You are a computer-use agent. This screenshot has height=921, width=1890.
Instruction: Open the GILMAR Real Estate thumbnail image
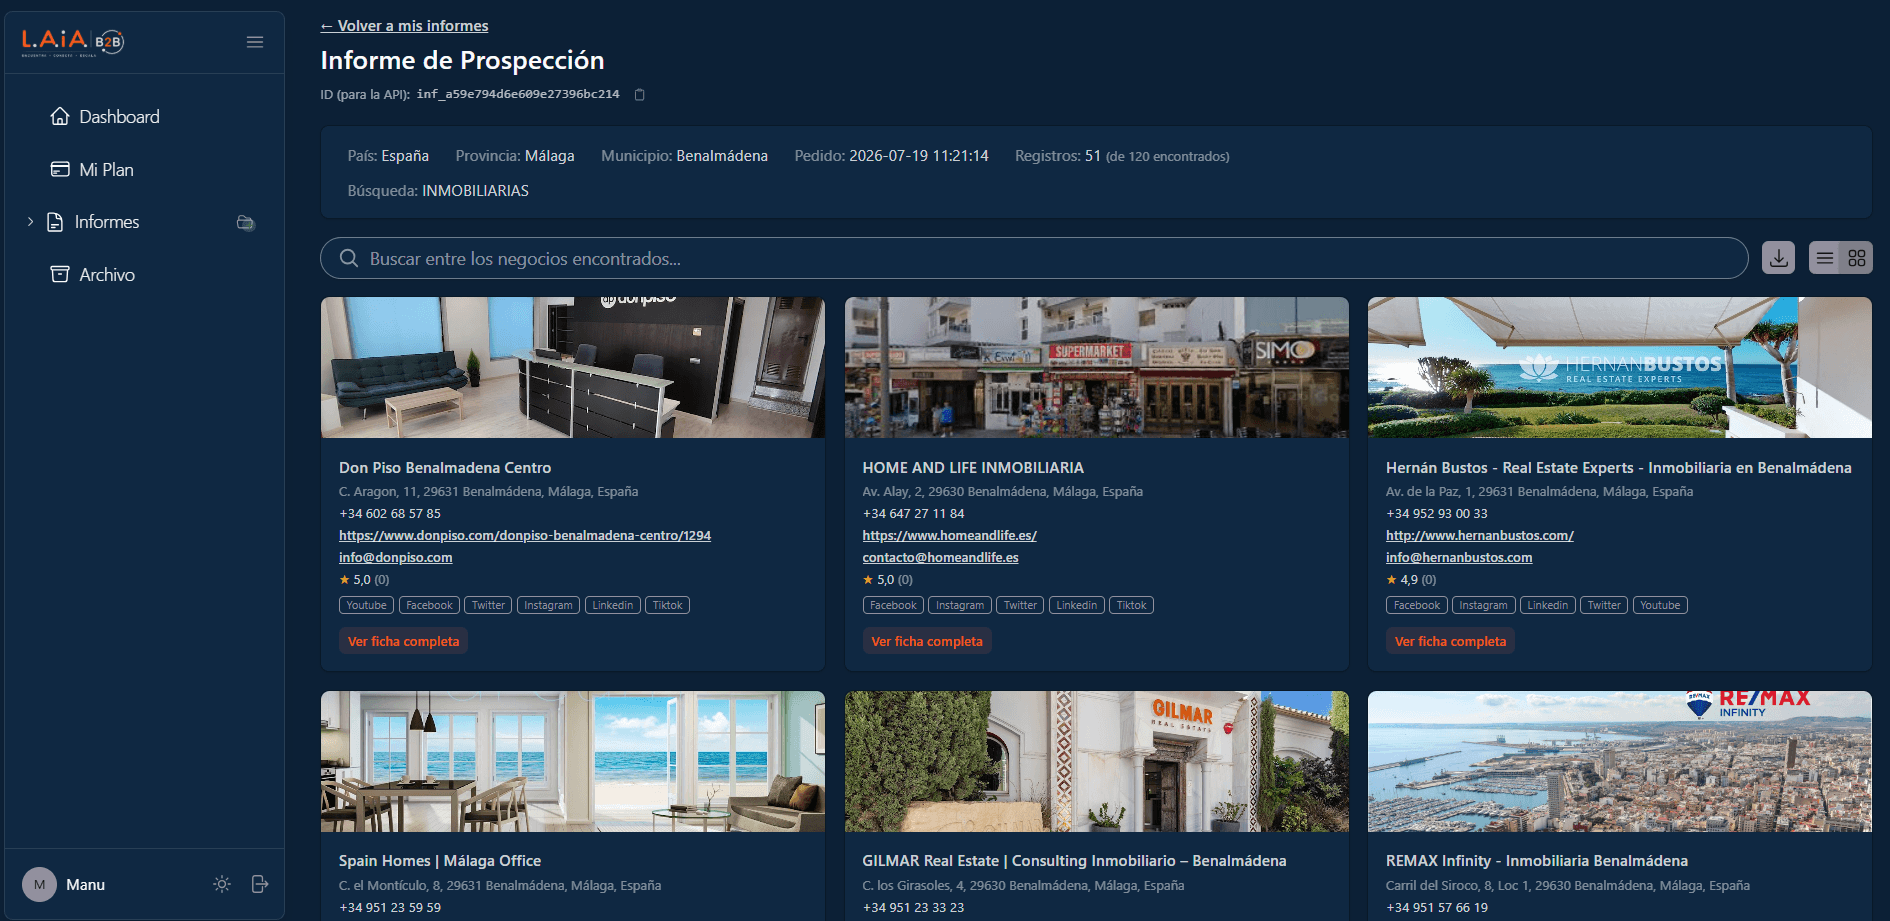pyautogui.click(x=1096, y=761)
